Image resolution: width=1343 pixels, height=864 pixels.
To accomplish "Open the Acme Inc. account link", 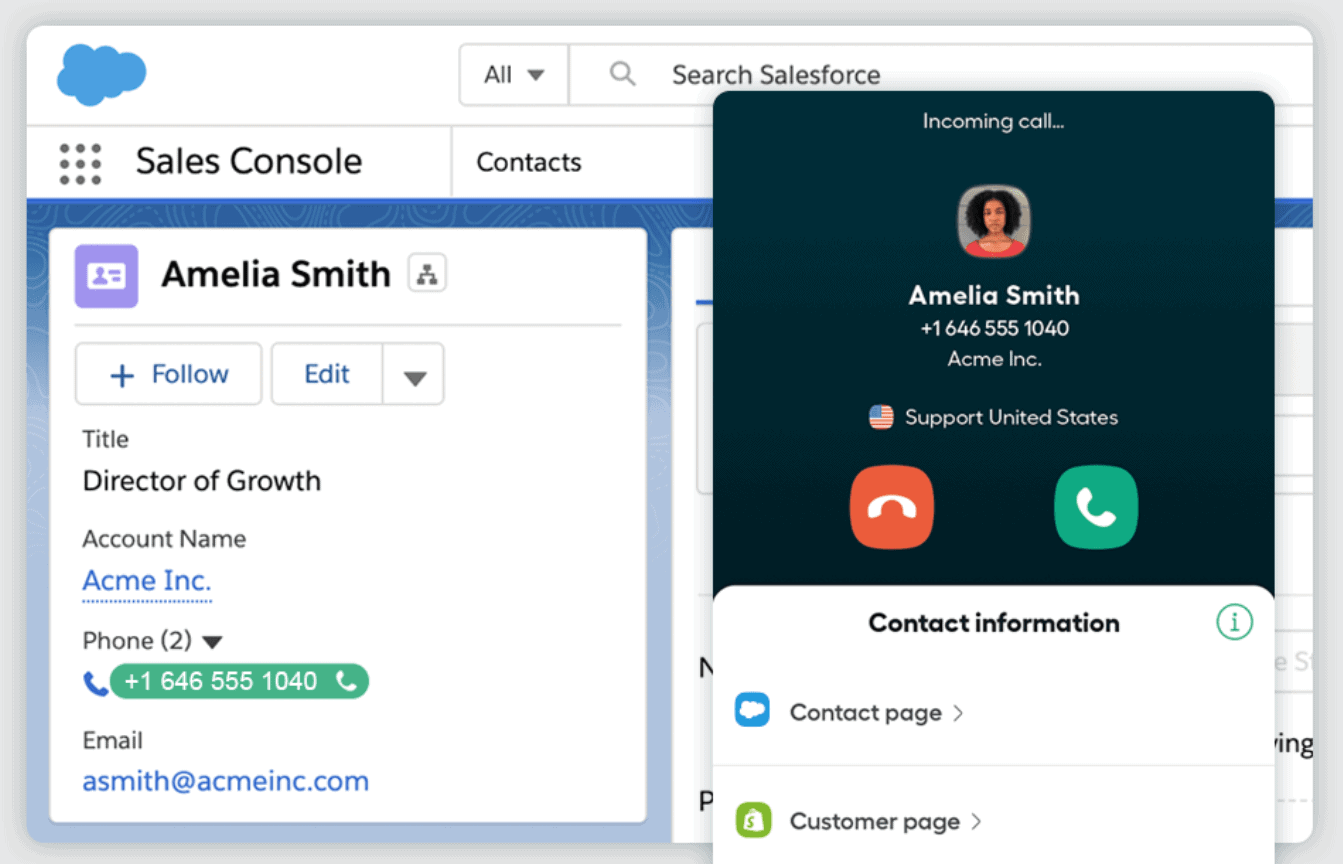I will click(x=146, y=580).
